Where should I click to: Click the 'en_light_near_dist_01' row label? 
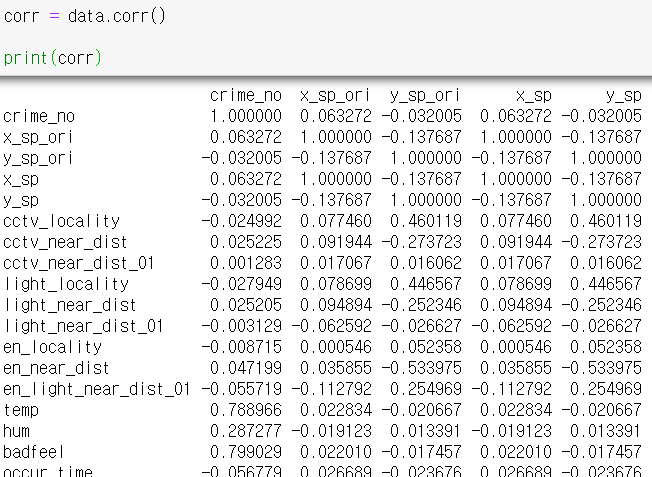96,389
